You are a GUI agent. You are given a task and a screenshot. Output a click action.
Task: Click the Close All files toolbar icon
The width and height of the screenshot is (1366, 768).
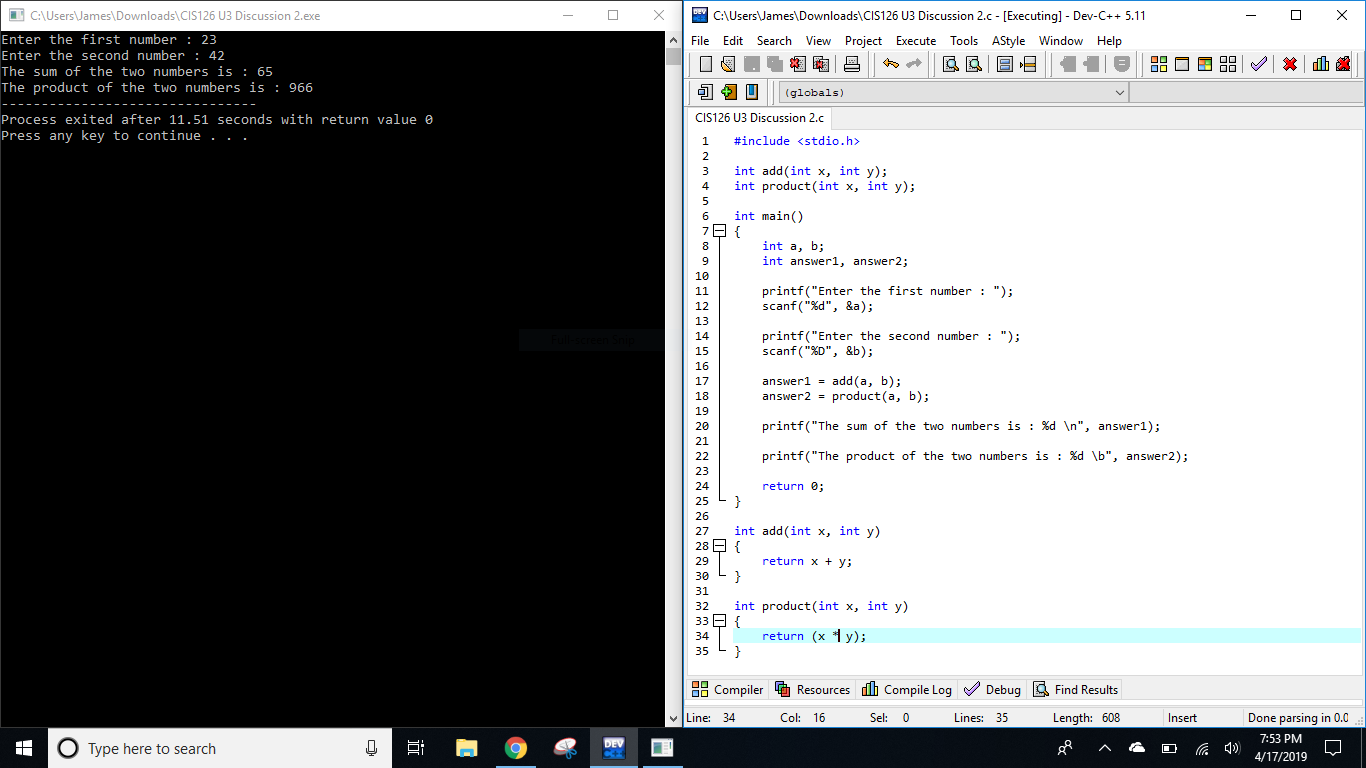(x=821, y=64)
